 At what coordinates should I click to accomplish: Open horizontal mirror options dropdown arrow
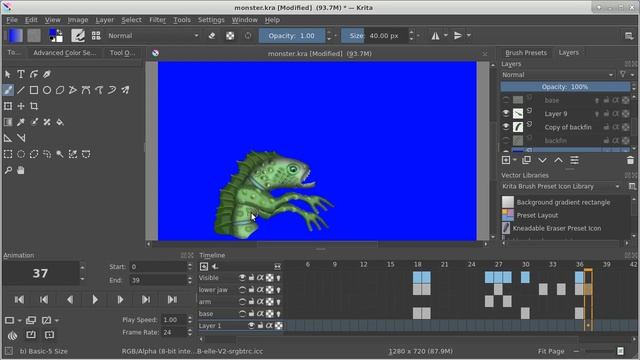[446, 36]
